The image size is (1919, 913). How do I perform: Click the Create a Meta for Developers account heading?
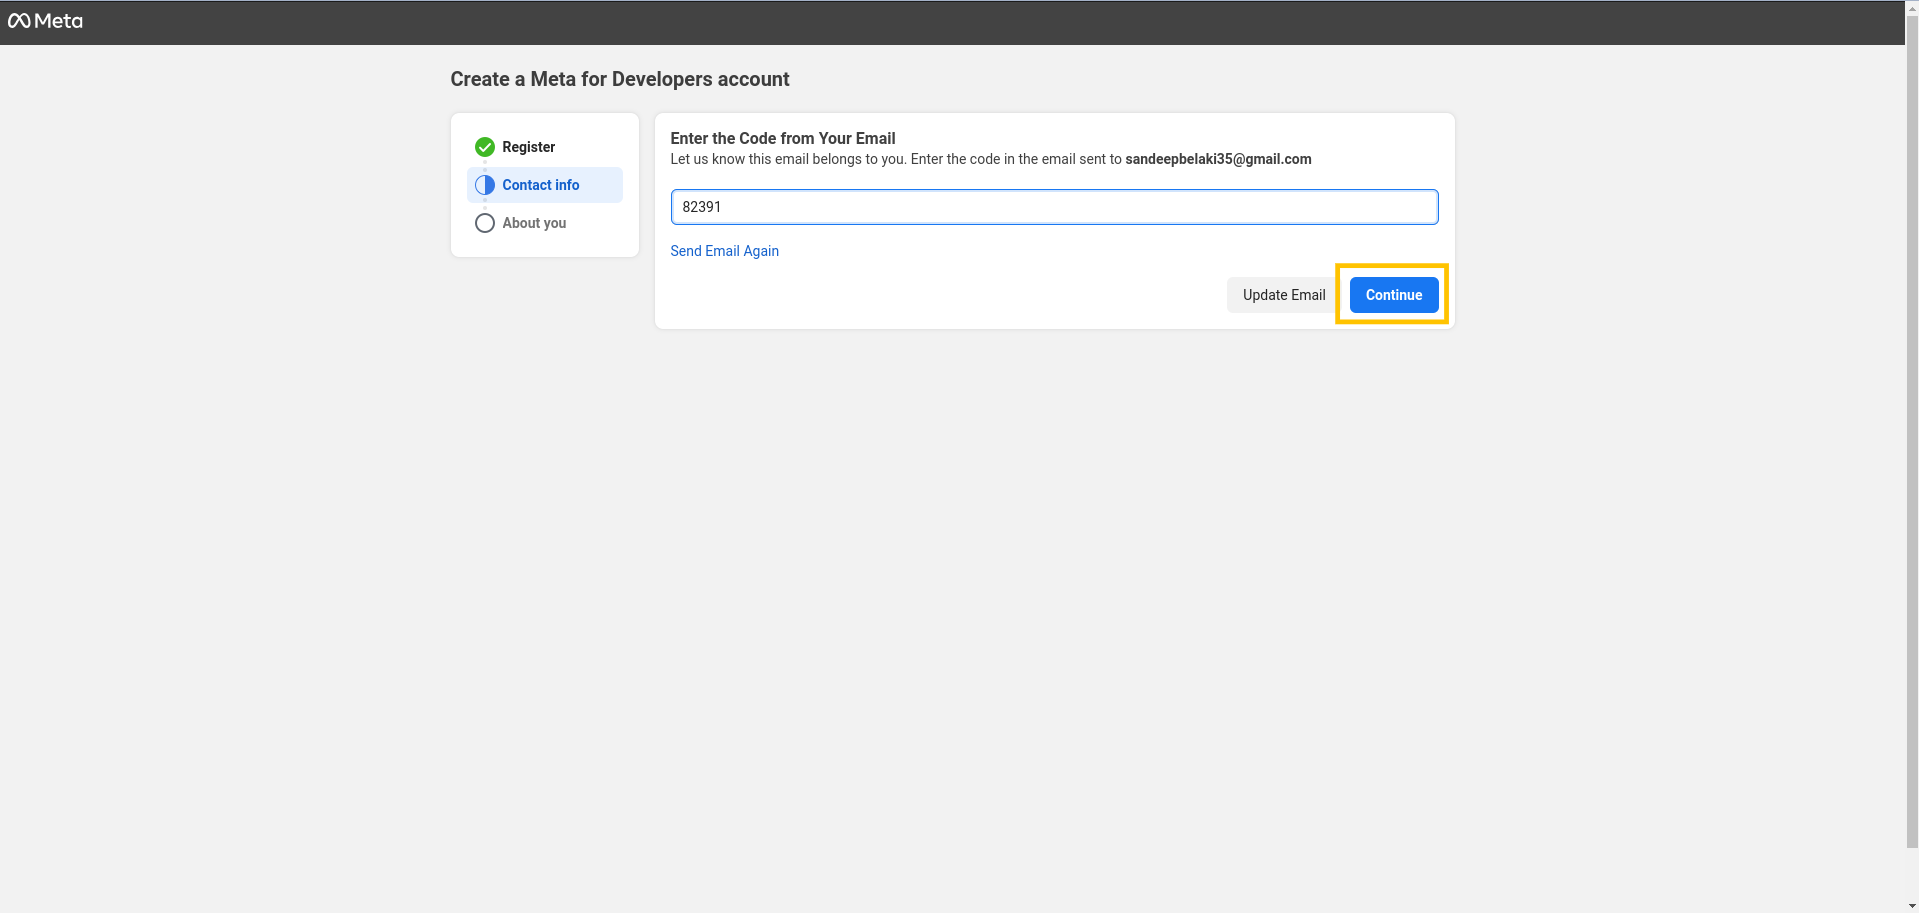click(619, 79)
